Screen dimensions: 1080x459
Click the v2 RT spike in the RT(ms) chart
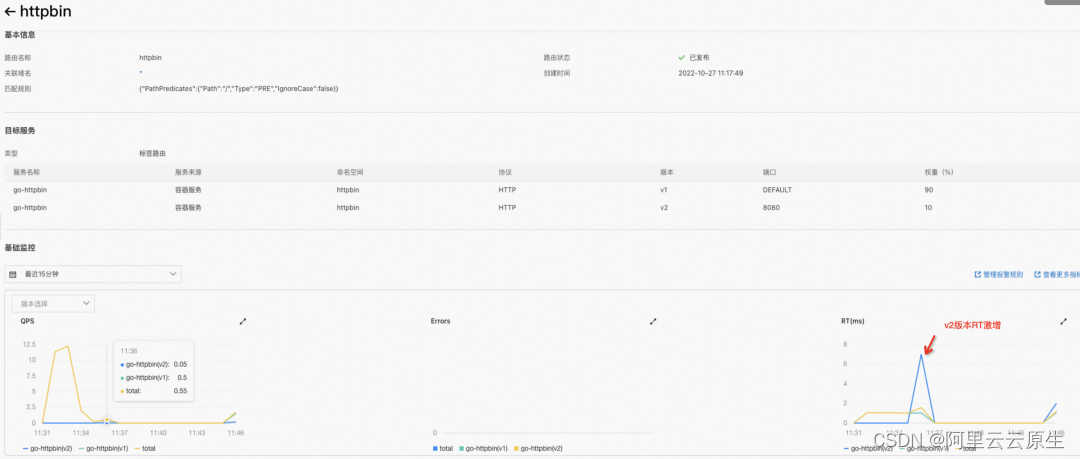921,354
